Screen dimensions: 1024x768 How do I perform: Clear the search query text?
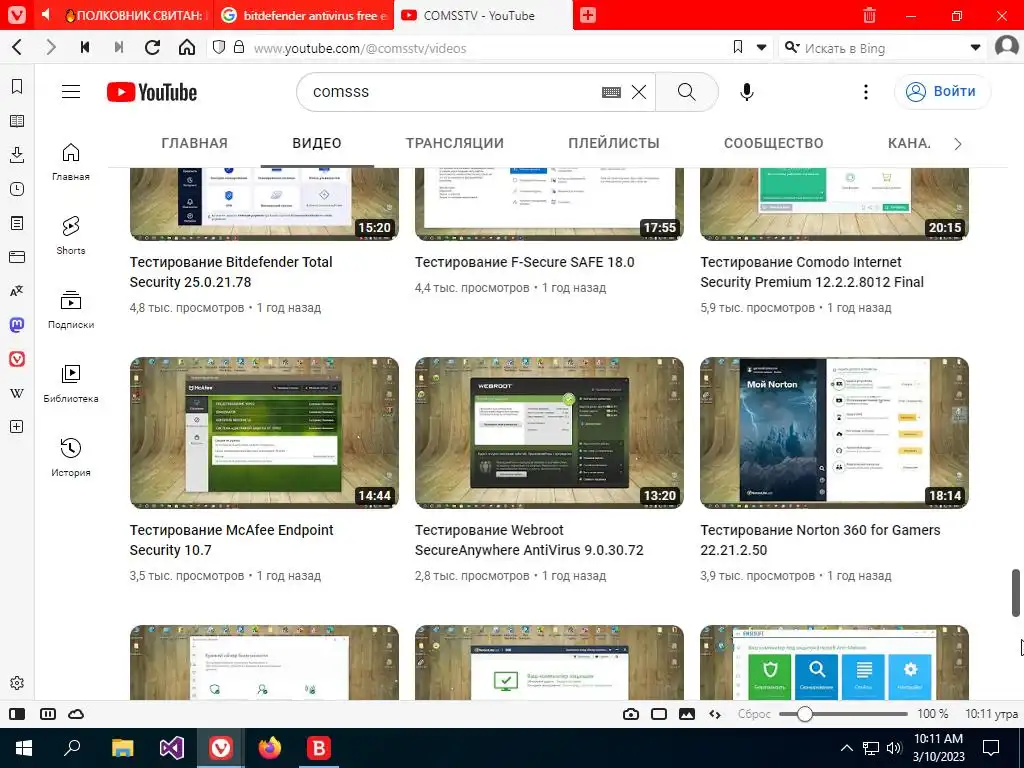[639, 92]
